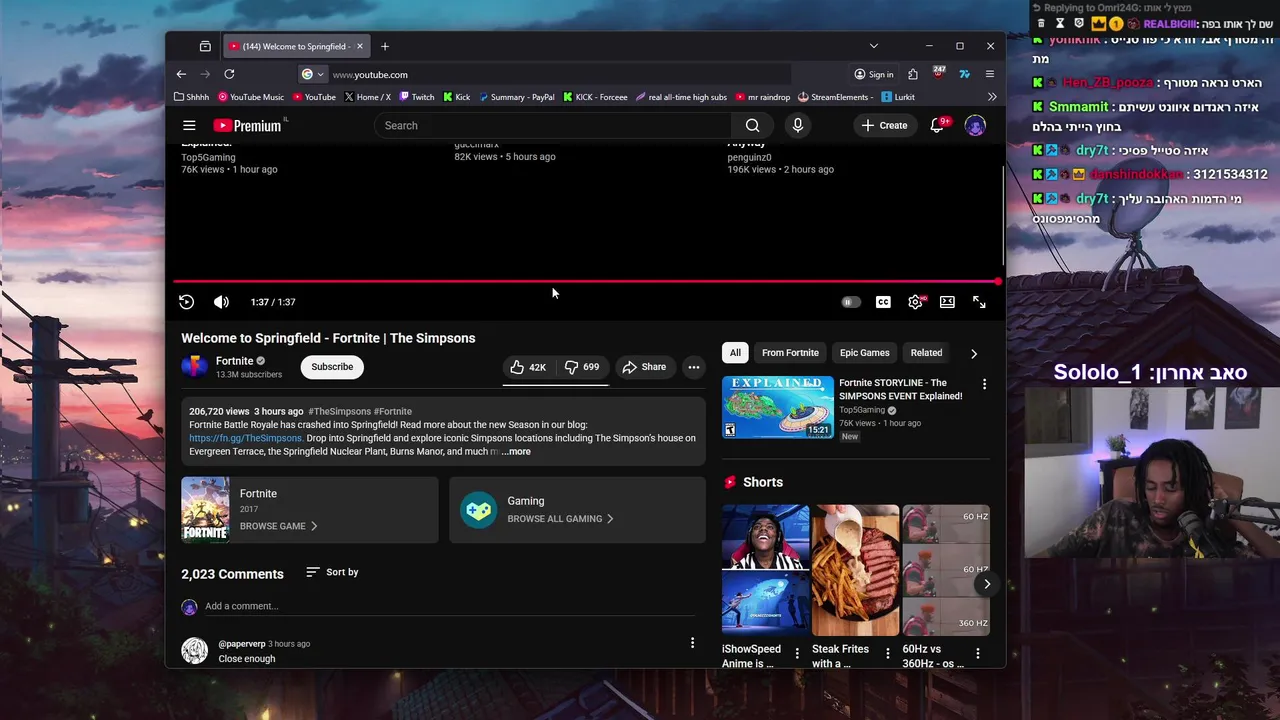This screenshot has width=1280, height=720.
Task: Show more bookmarks with the overflow chevron
Action: point(992,97)
